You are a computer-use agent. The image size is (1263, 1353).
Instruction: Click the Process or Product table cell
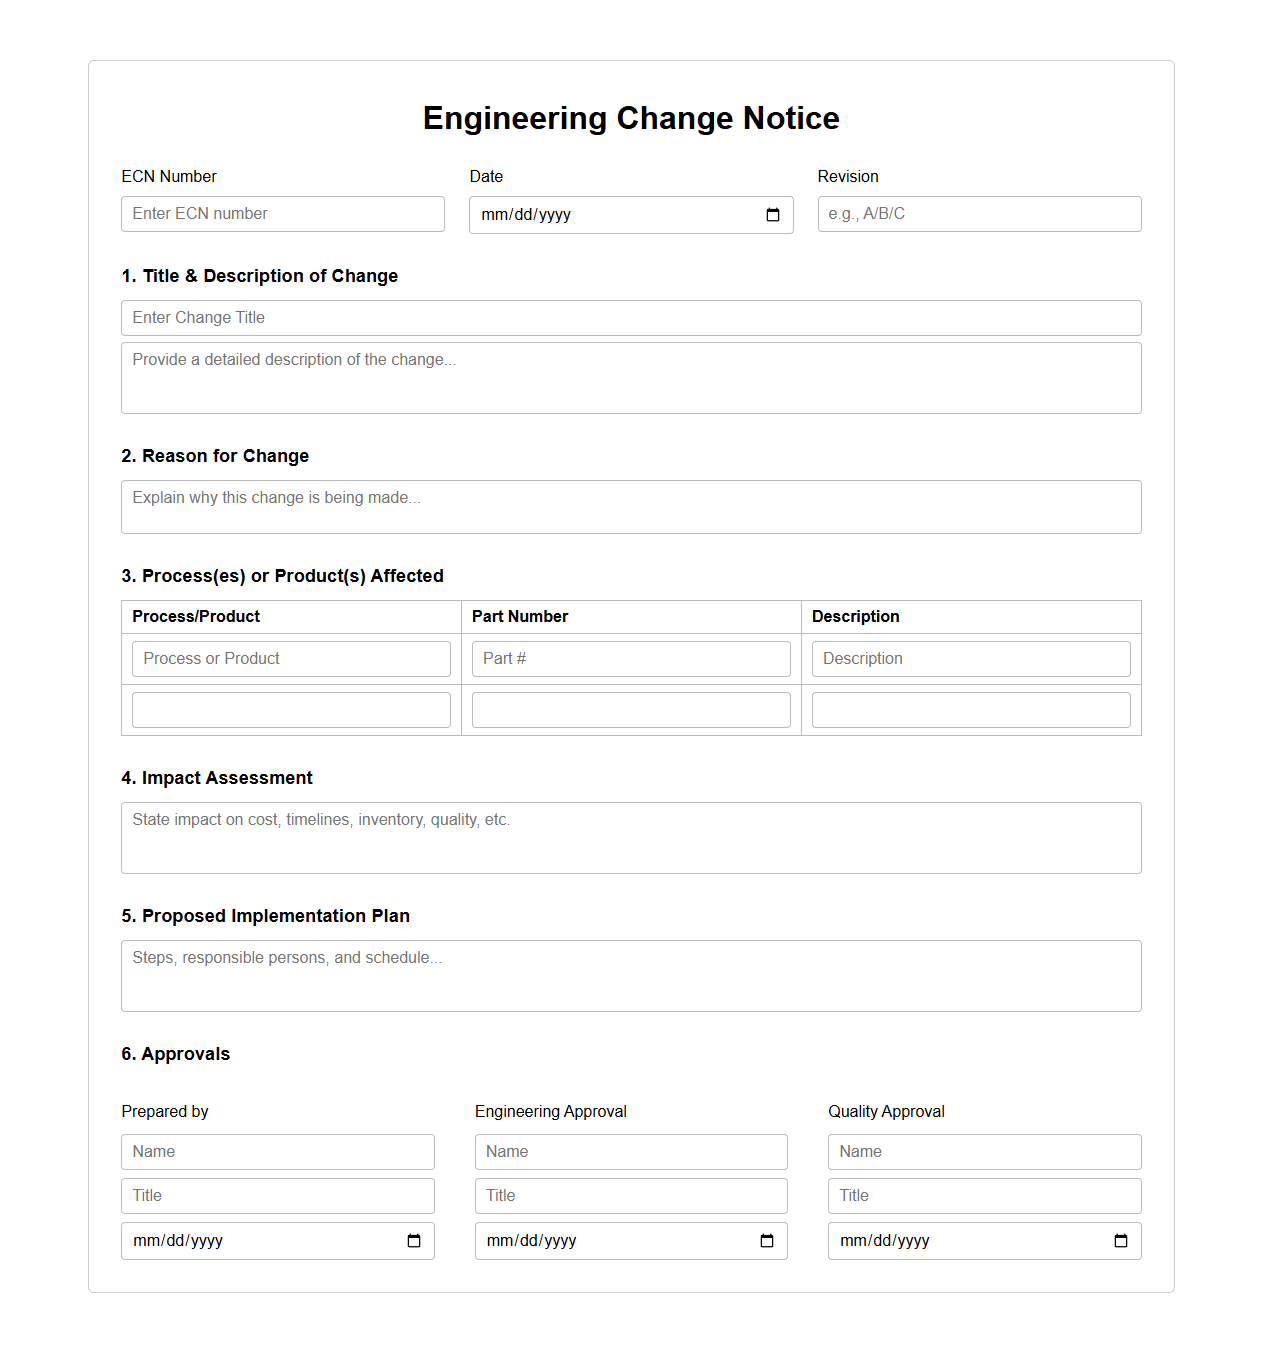[x=291, y=658]
